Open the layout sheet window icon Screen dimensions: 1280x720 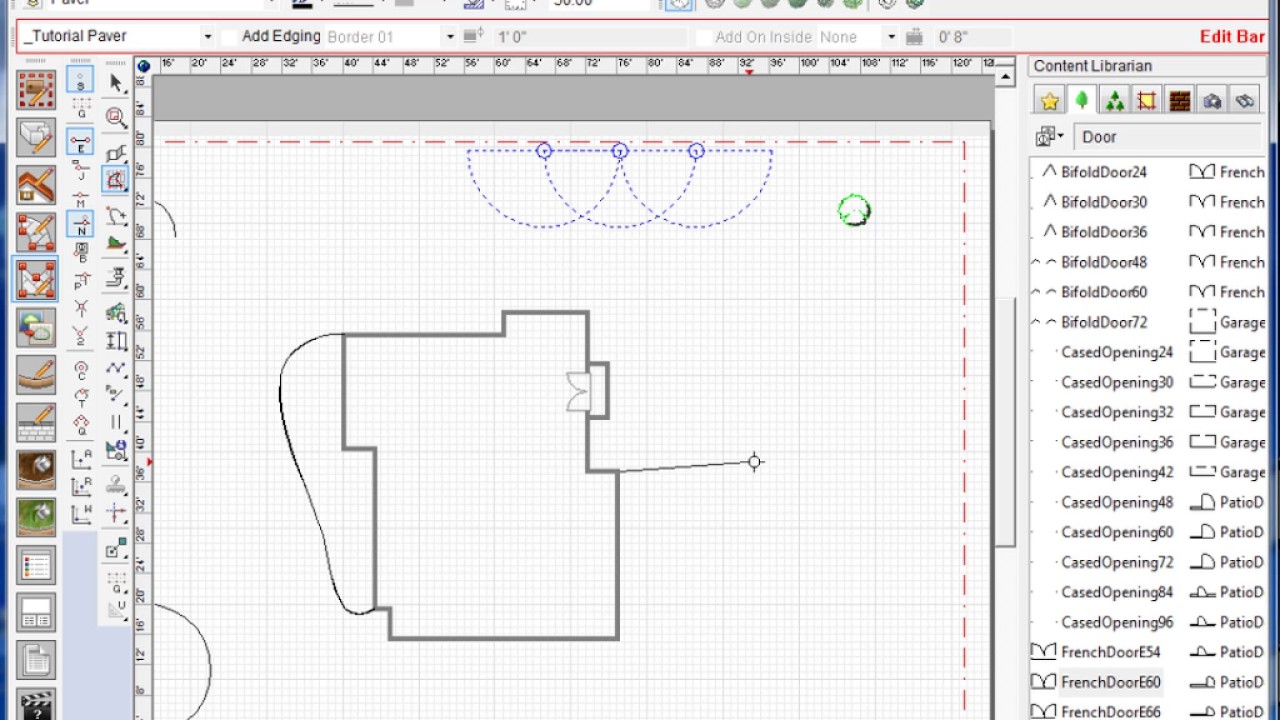37,612
